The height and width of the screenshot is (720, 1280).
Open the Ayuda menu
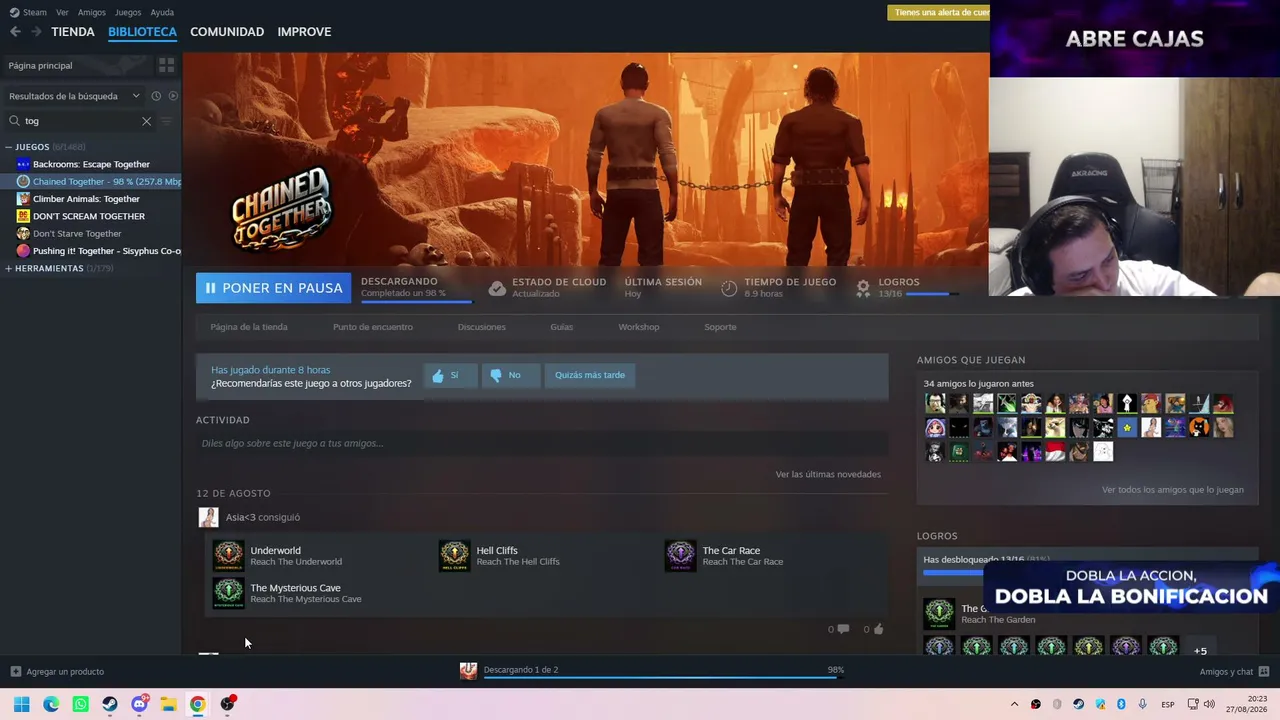(162, 12)
